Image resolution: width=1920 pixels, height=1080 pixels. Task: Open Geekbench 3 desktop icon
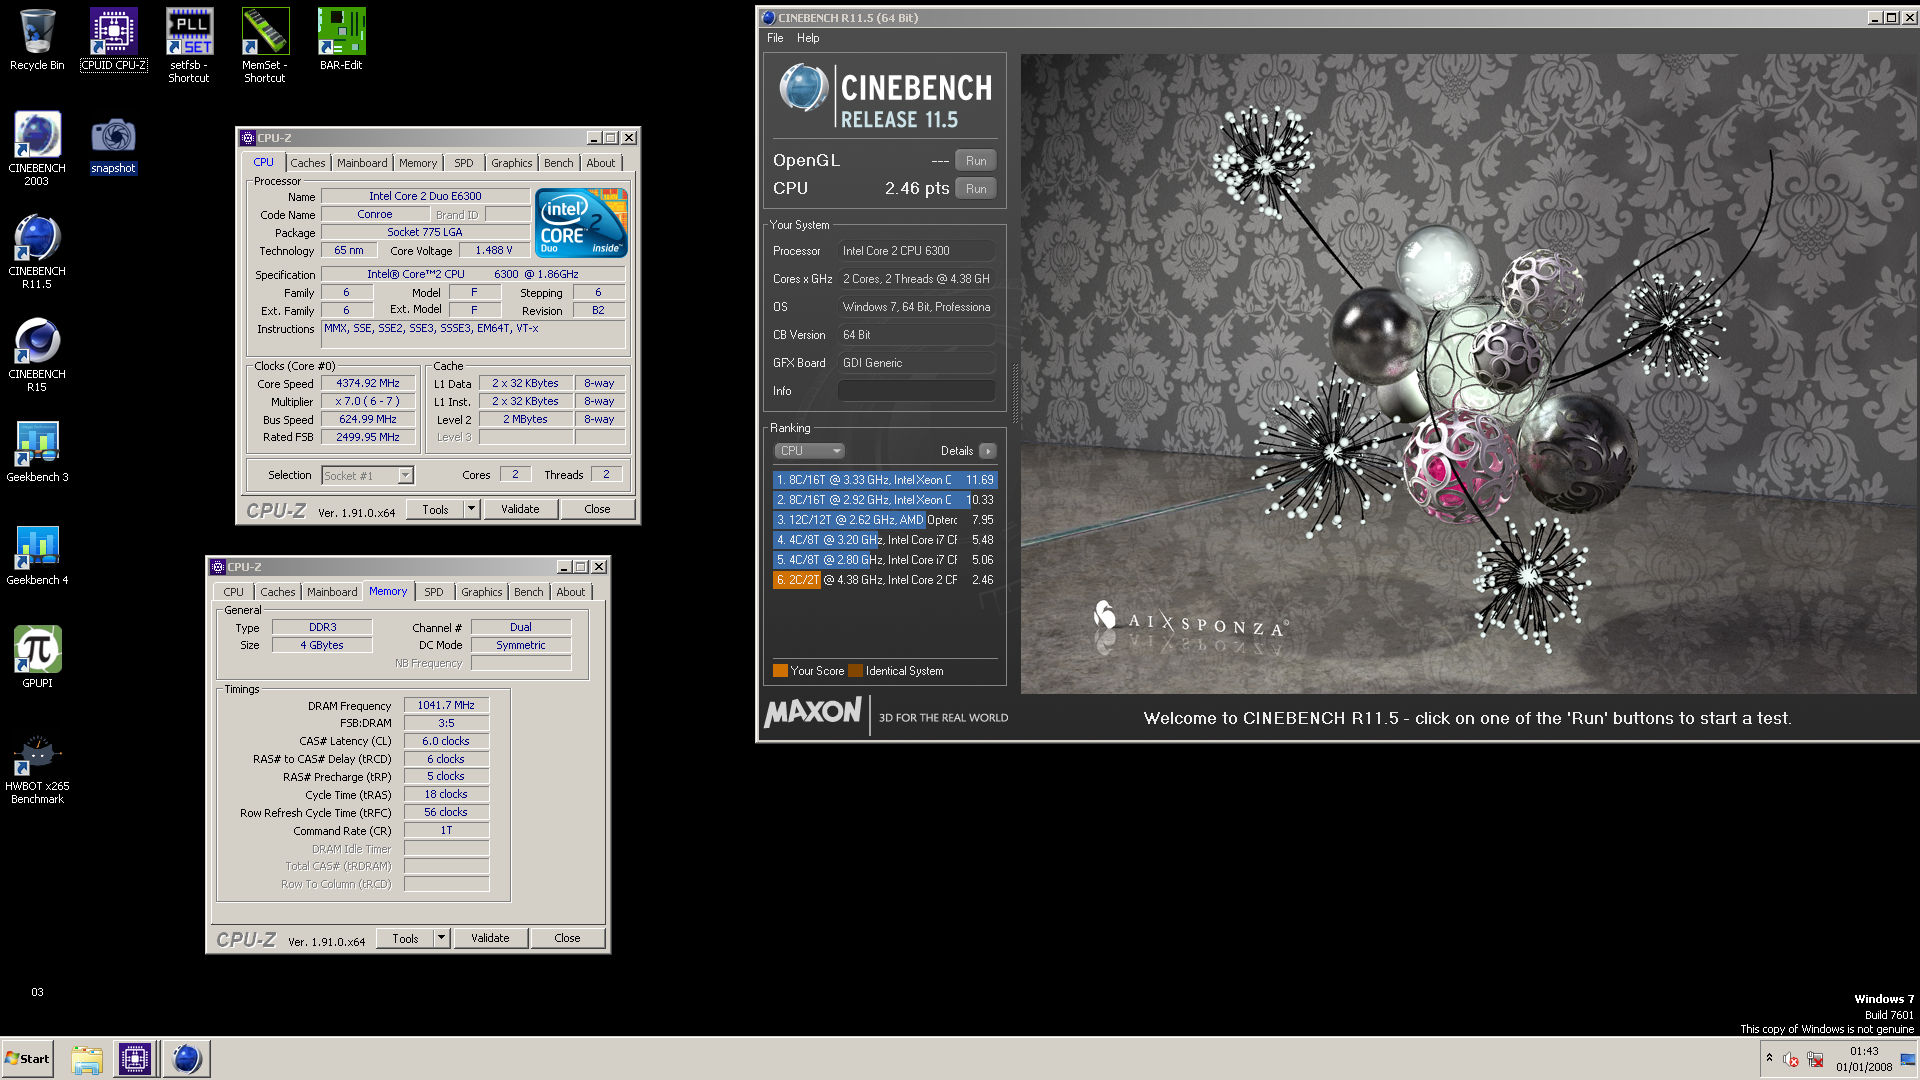click(37, 451)
